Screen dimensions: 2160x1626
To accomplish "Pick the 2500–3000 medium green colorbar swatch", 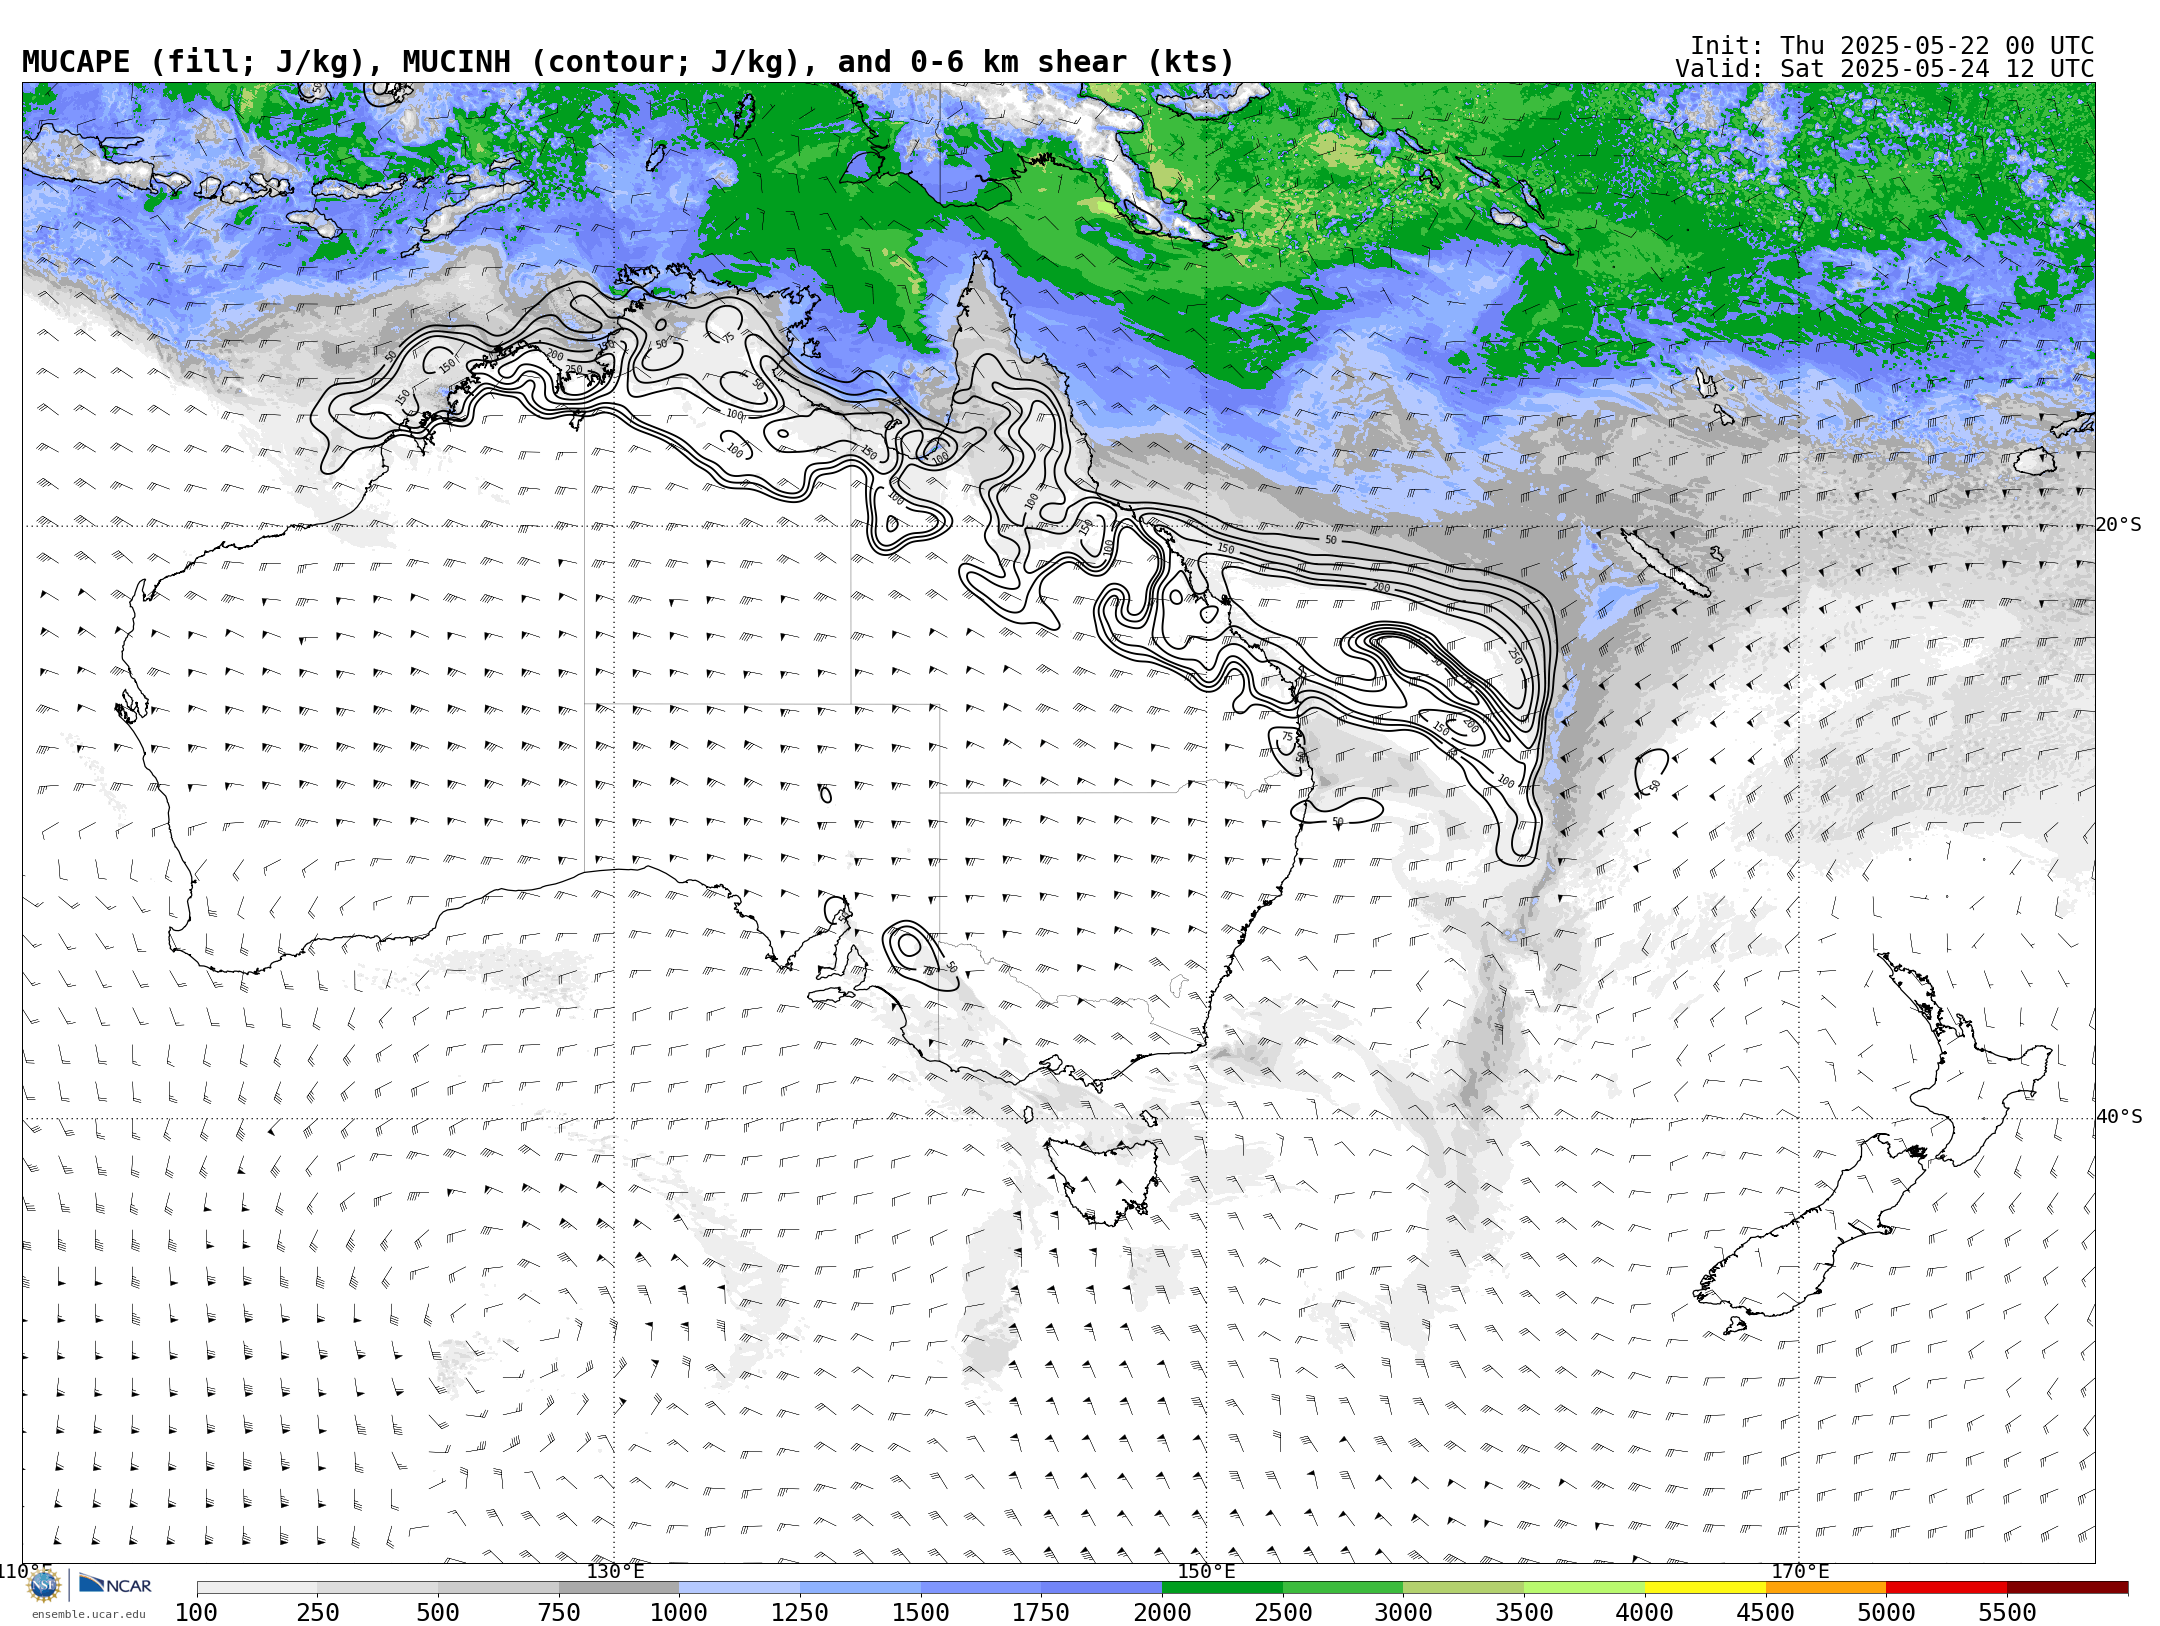I will coord(1343,1588).
